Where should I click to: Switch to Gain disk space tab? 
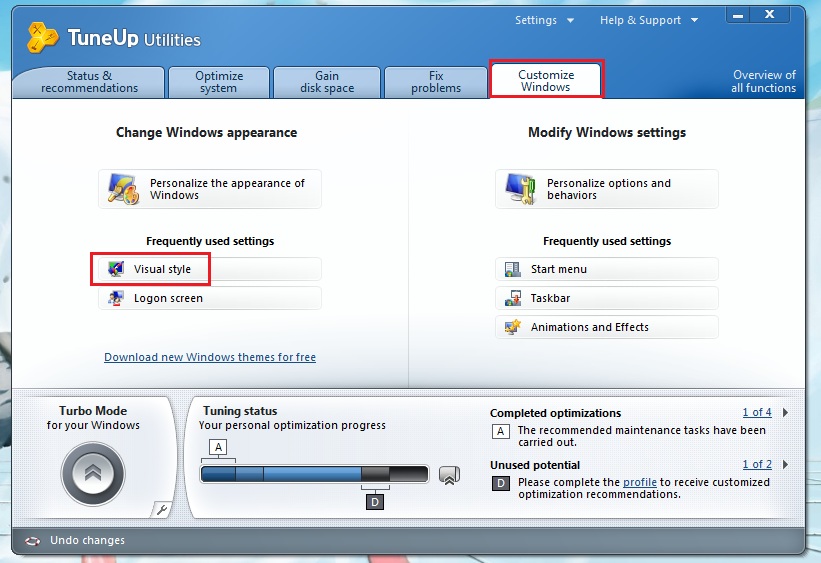(x=327, y=82)
